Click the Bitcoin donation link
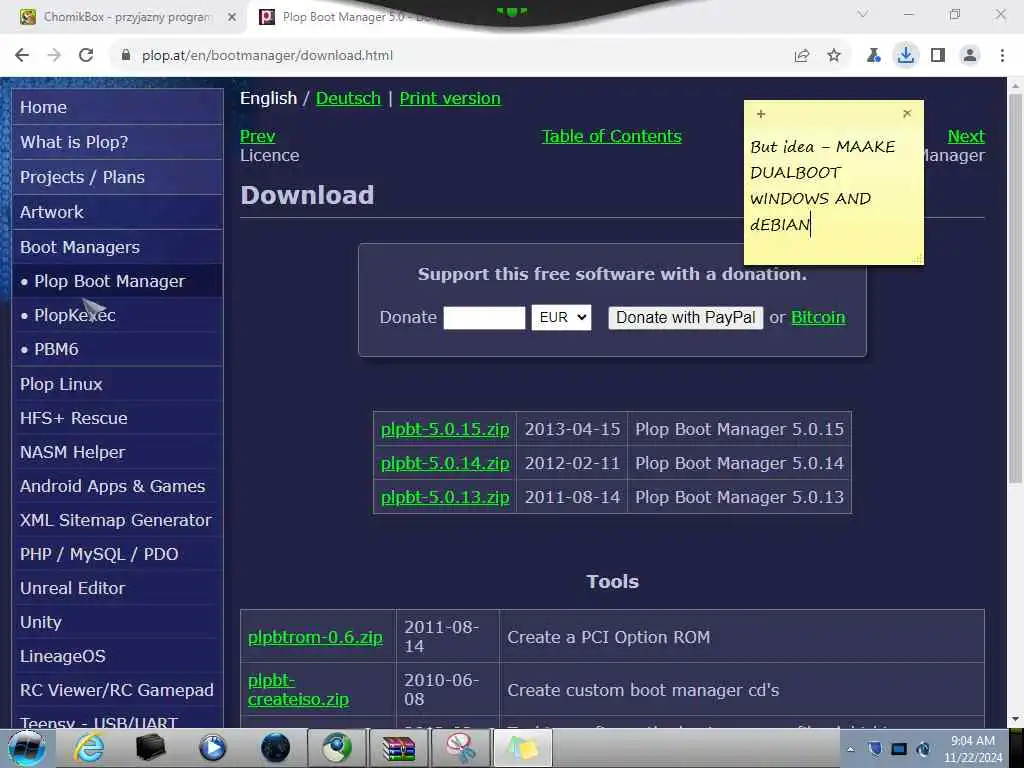This screenshot has height=768, width=1024. coord(818,317)
